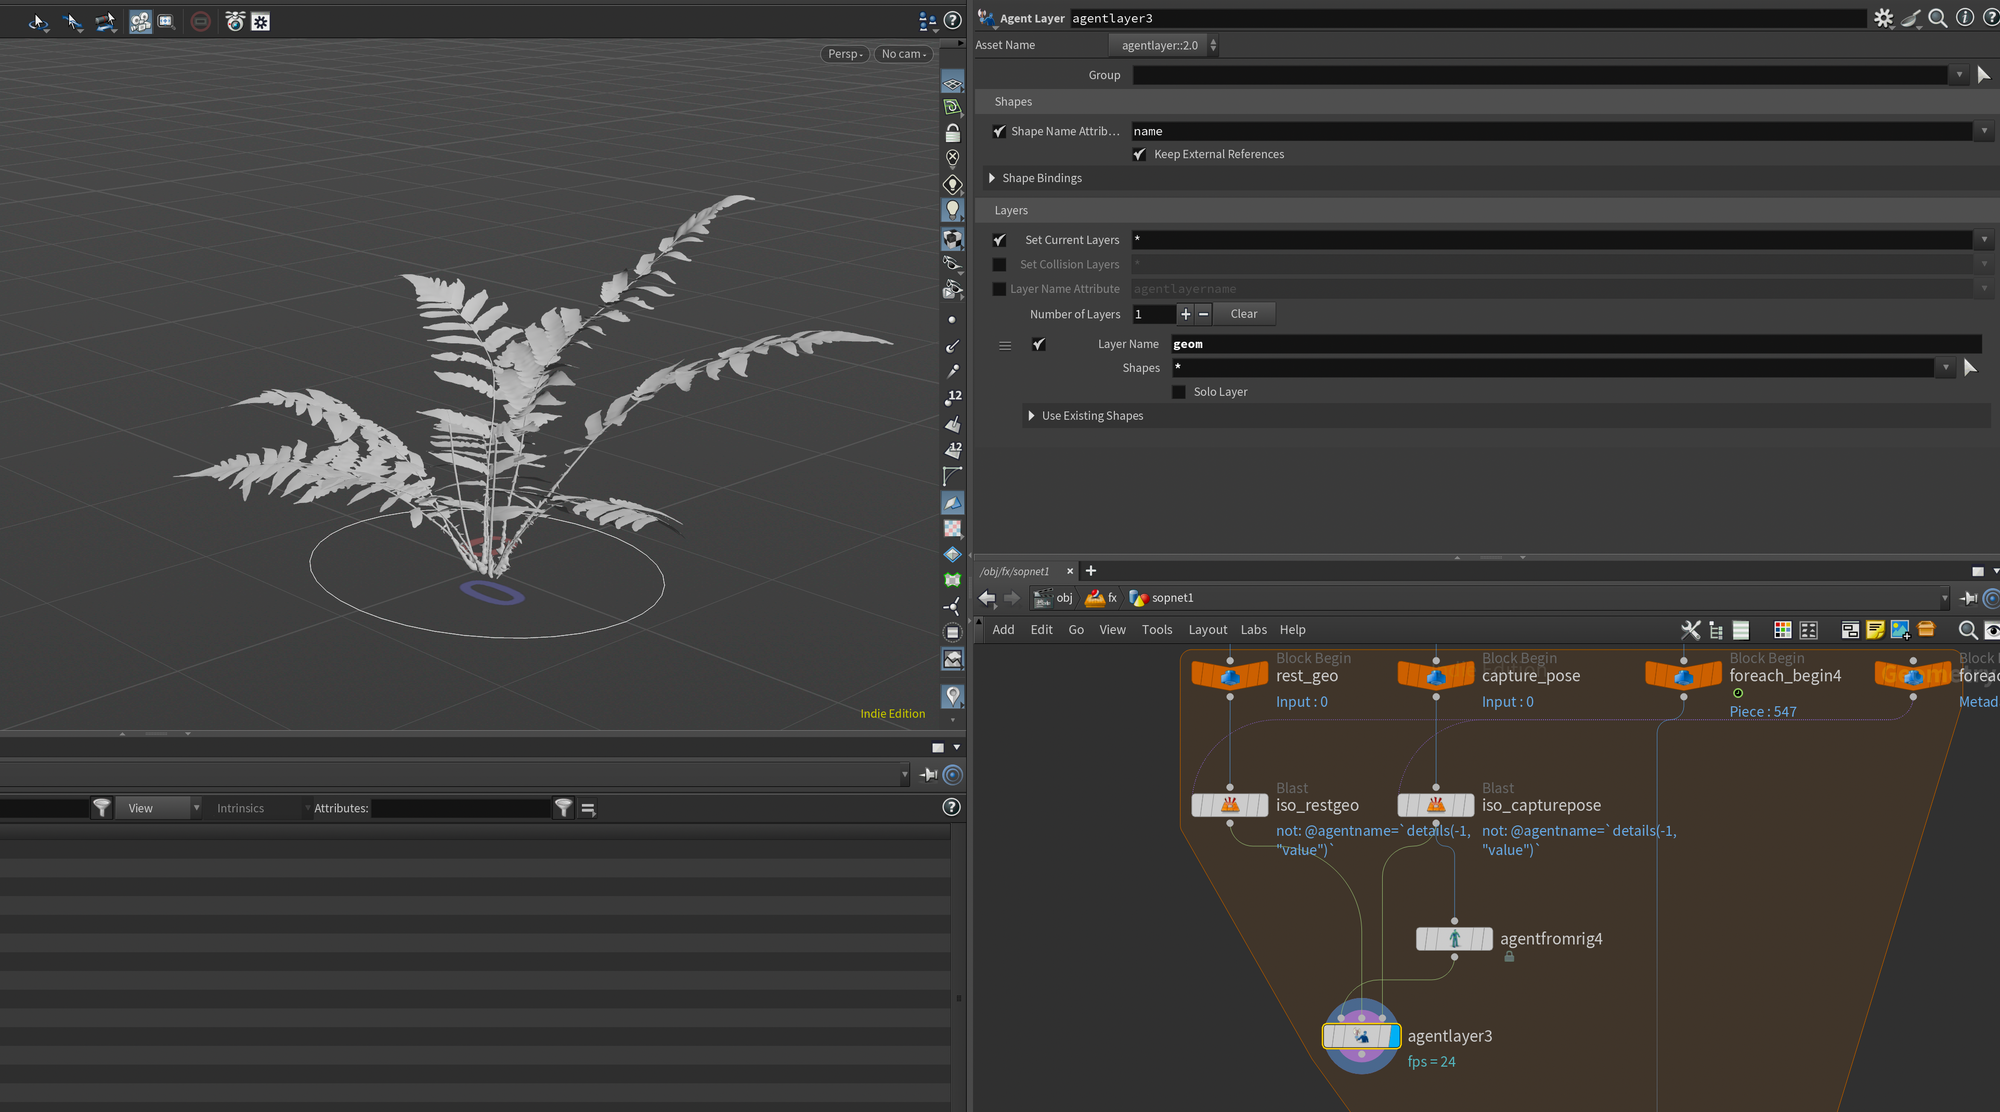Expand Use Existing Shapes section
This screenshot has width=2000, height=1112.
(x=1031, y=416)
